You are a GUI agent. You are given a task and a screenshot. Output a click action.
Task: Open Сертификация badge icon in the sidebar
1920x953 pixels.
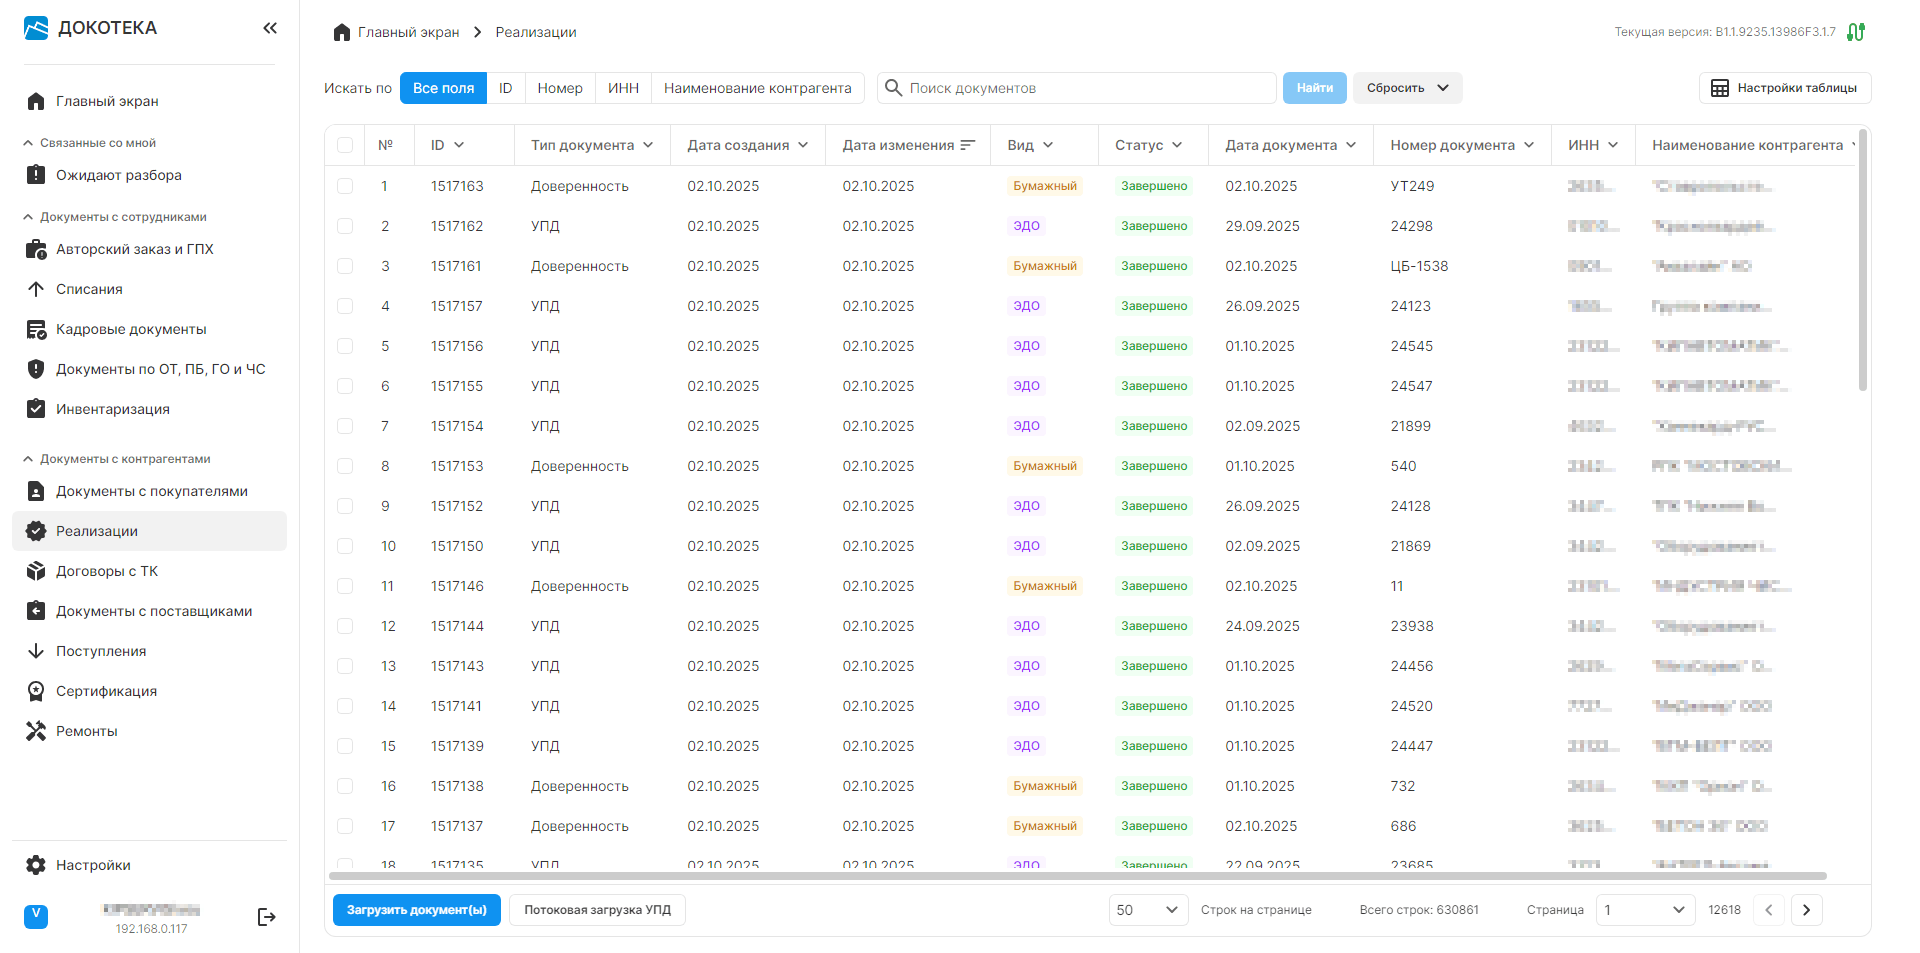pos(36,691)
